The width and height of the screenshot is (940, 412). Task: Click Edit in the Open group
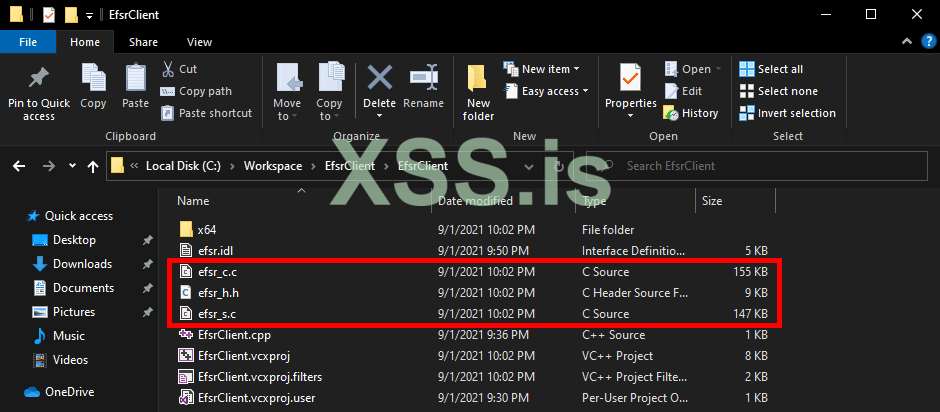[683, 91]
